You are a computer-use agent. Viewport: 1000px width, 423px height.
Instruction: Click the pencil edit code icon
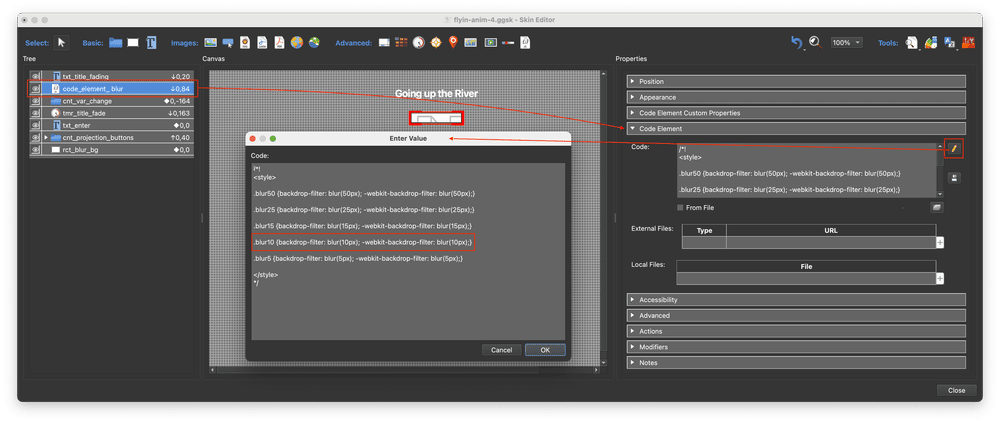pos(954,149)
